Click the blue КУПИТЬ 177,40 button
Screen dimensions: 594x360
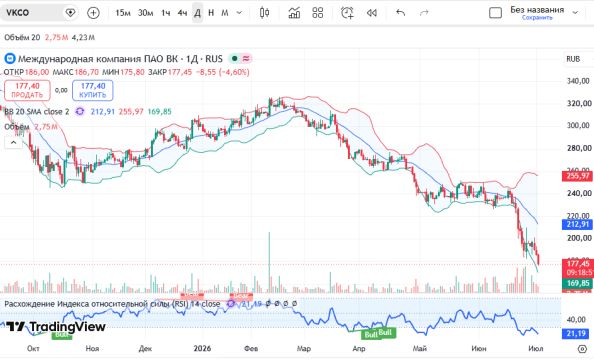coord(93,90)
